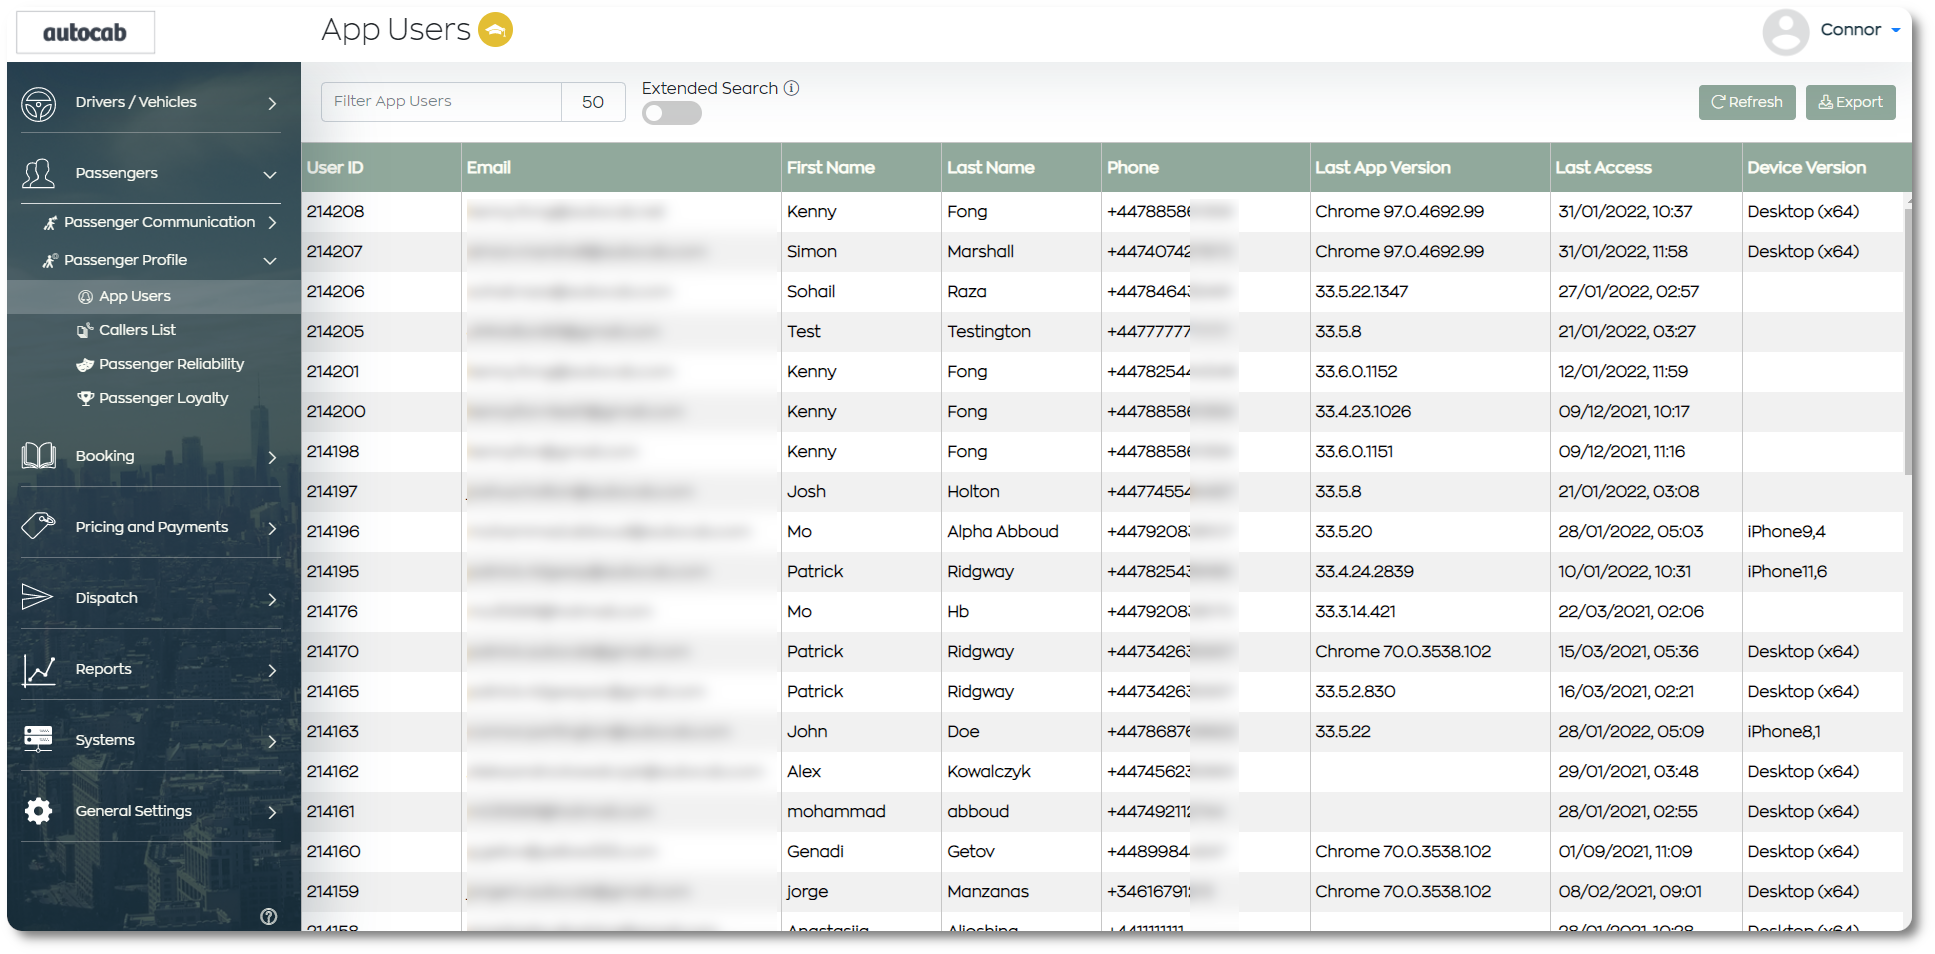Collapse the Passenger Profile chevron

tap(270, 261)
